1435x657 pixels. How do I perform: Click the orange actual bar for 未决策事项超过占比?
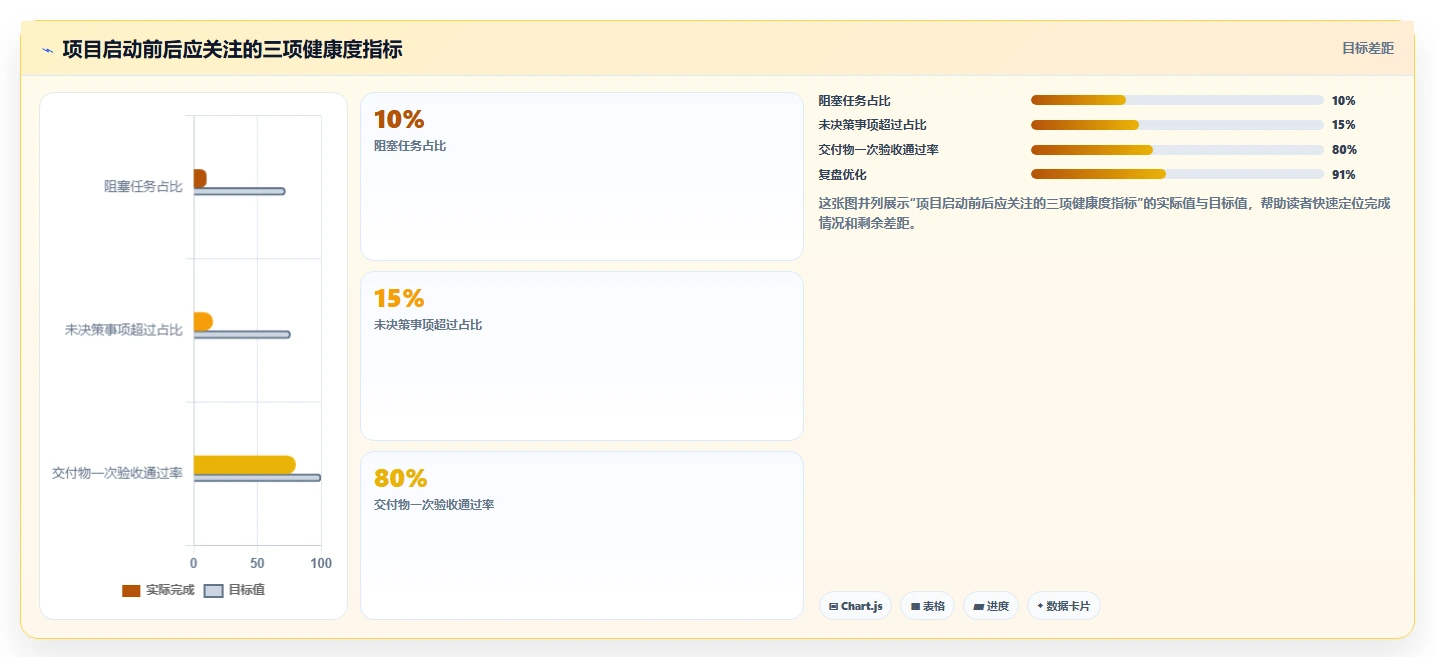tap(203, 321)
